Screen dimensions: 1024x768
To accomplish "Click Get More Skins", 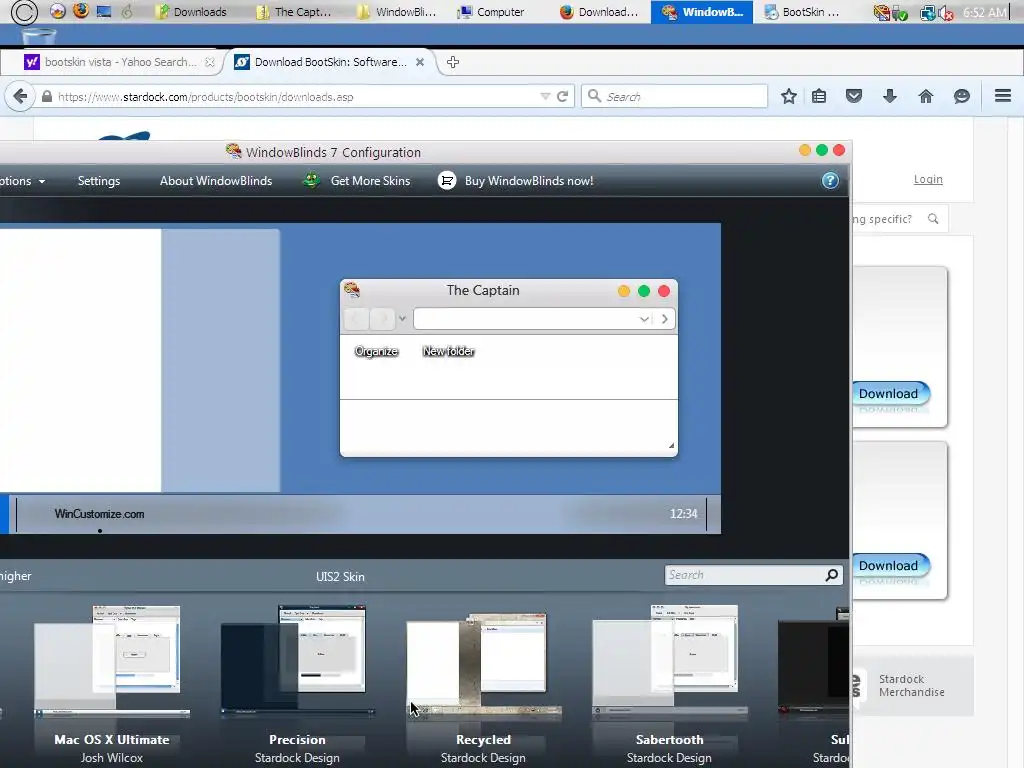I will click(x=370, y=181).
